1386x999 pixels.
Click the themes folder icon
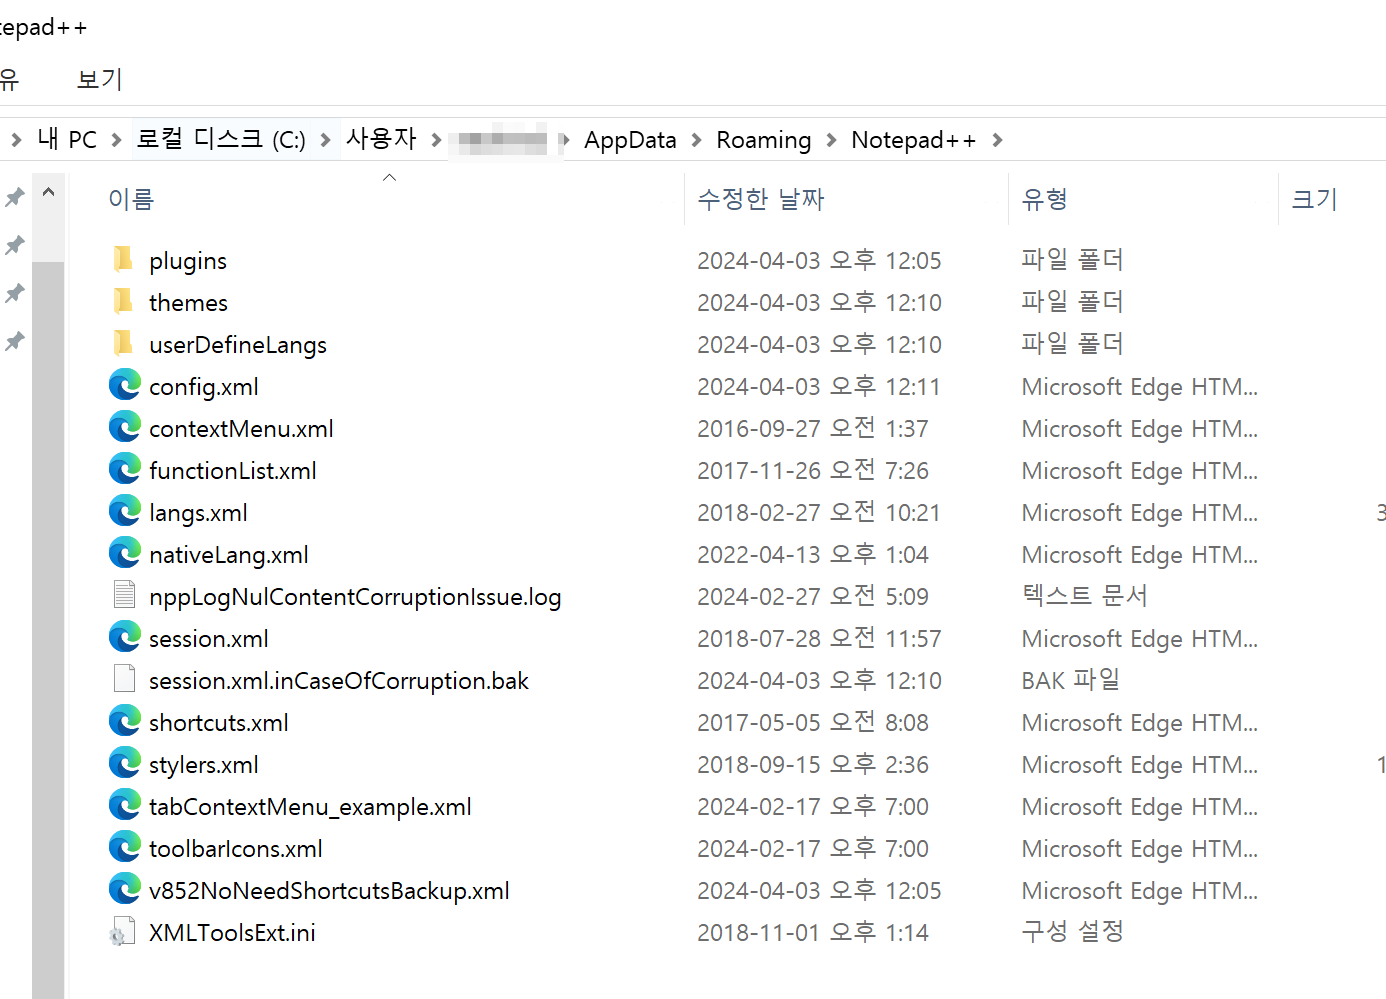tap(123, 301)
